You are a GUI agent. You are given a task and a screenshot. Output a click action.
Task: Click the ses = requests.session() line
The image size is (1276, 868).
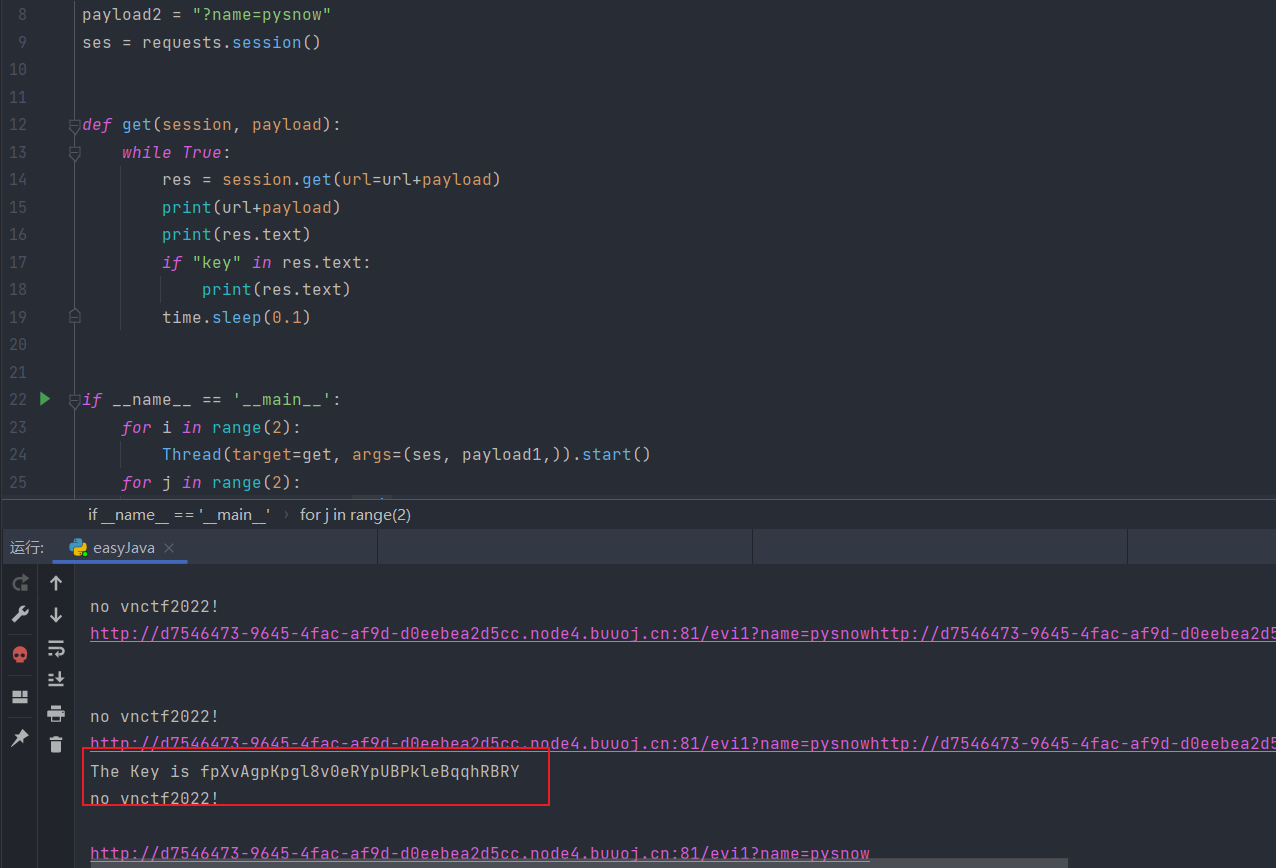(201, 42)
